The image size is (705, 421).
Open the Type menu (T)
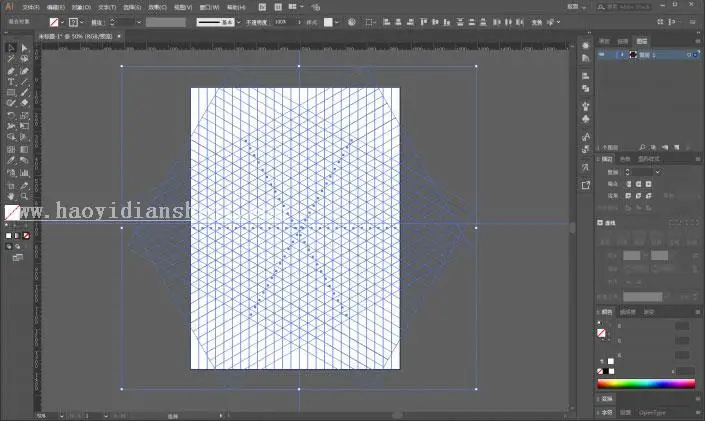click(107, 7)
